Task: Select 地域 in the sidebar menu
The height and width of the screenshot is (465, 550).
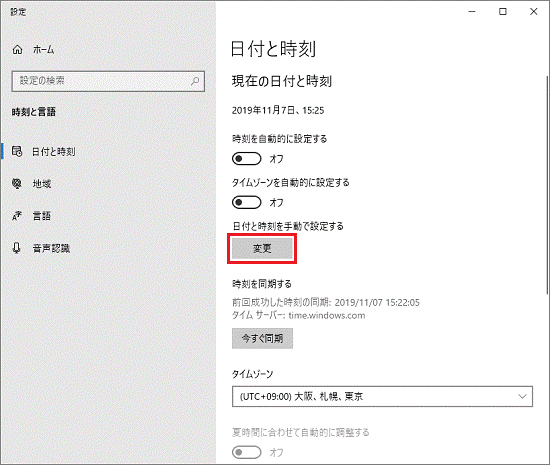Action: (42, 183)
